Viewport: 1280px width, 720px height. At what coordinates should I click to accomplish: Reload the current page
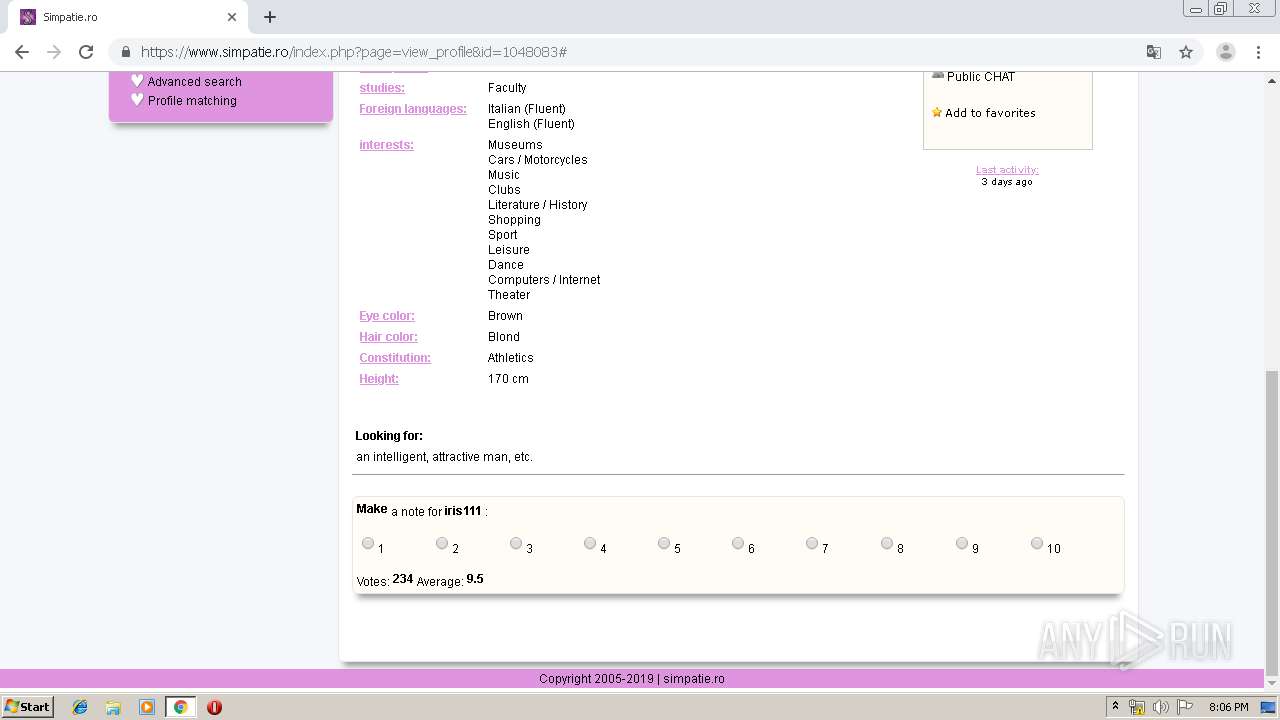click(x=86, y=52)
